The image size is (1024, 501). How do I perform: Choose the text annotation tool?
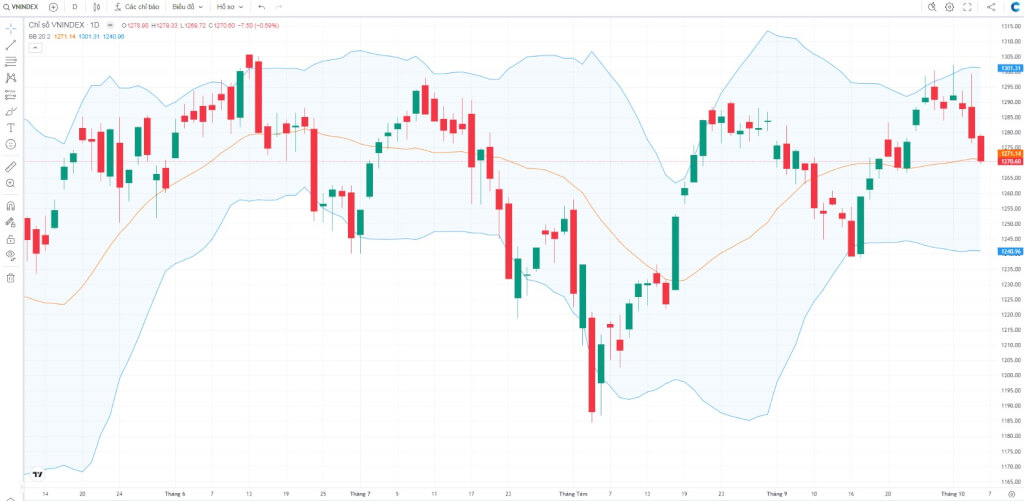click(10, 127)
